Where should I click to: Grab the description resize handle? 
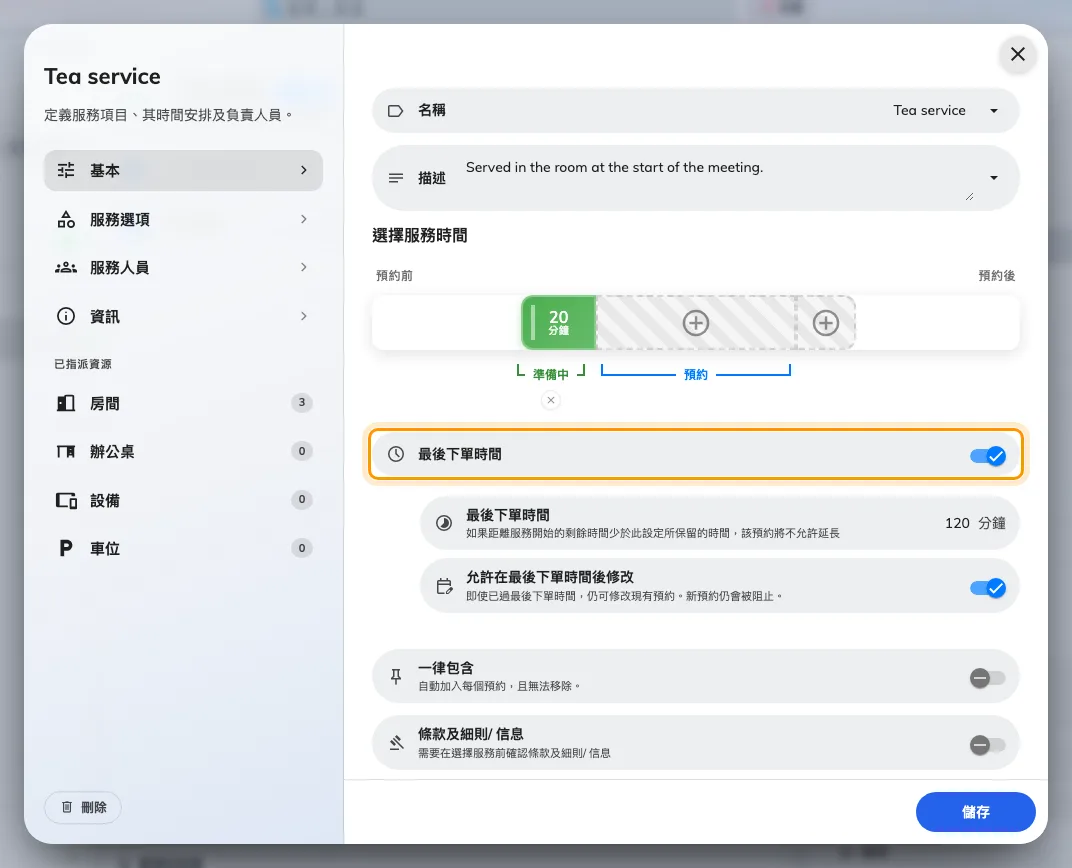(969, 197)
